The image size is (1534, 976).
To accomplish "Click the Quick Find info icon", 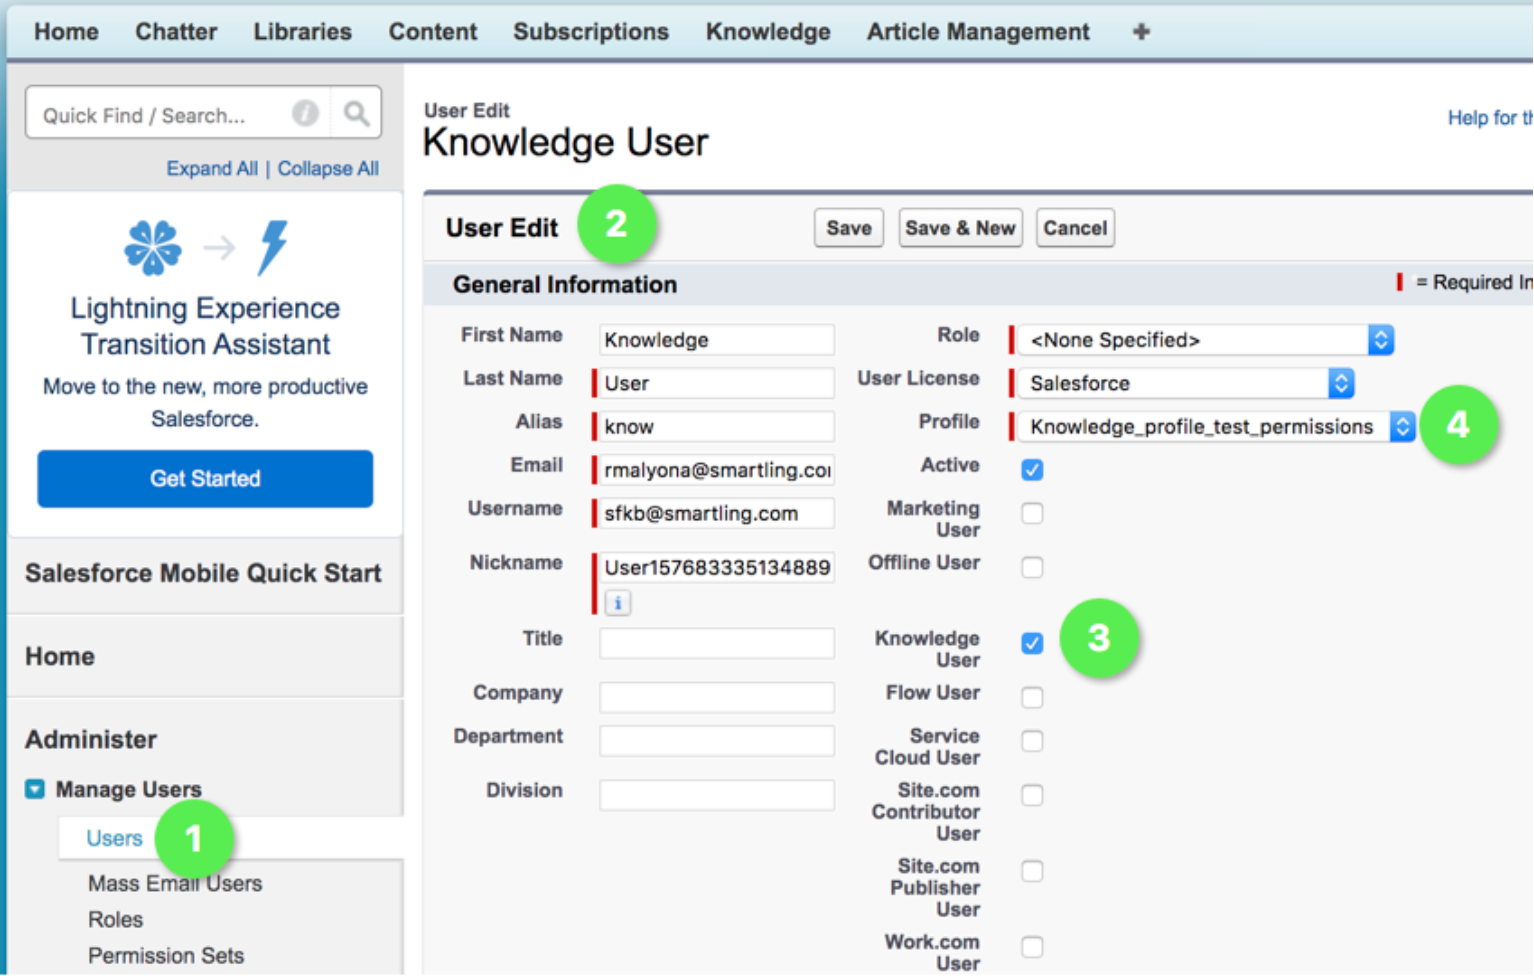I will 305,114.
